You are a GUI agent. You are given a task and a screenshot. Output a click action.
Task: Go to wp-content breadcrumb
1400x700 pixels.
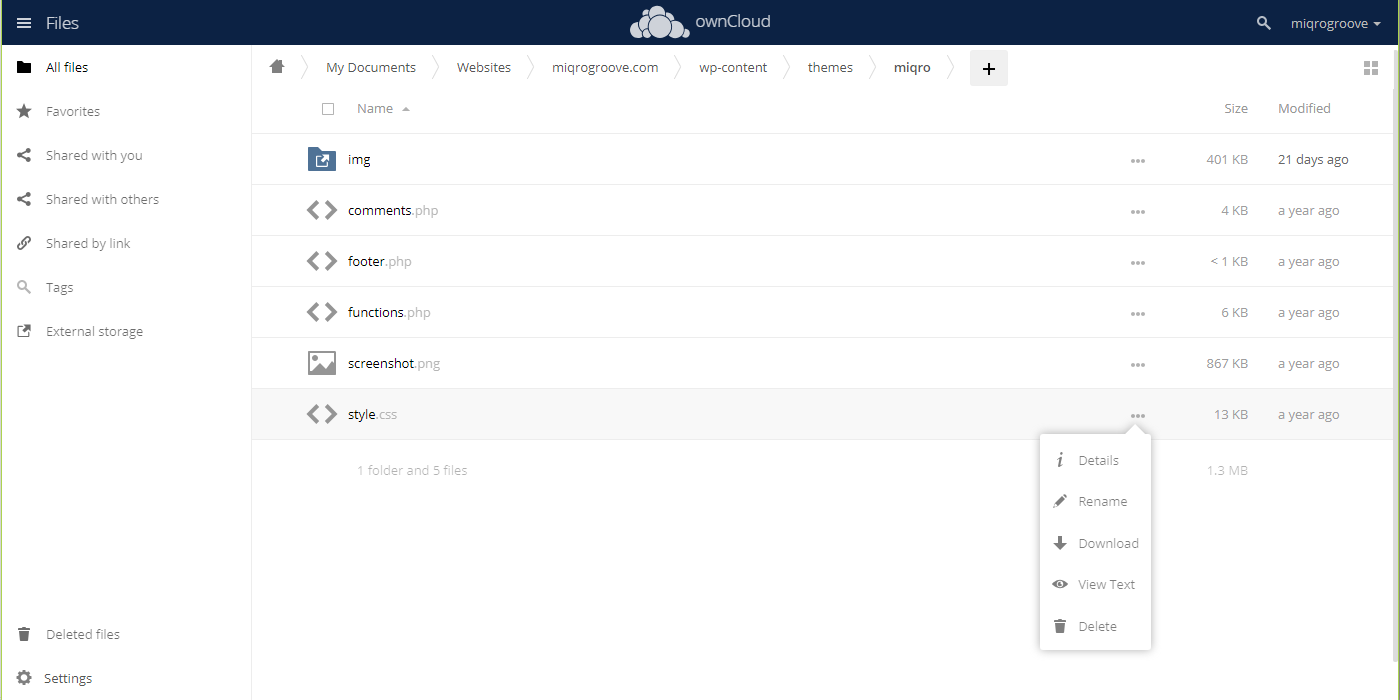[x=733, y=68]
